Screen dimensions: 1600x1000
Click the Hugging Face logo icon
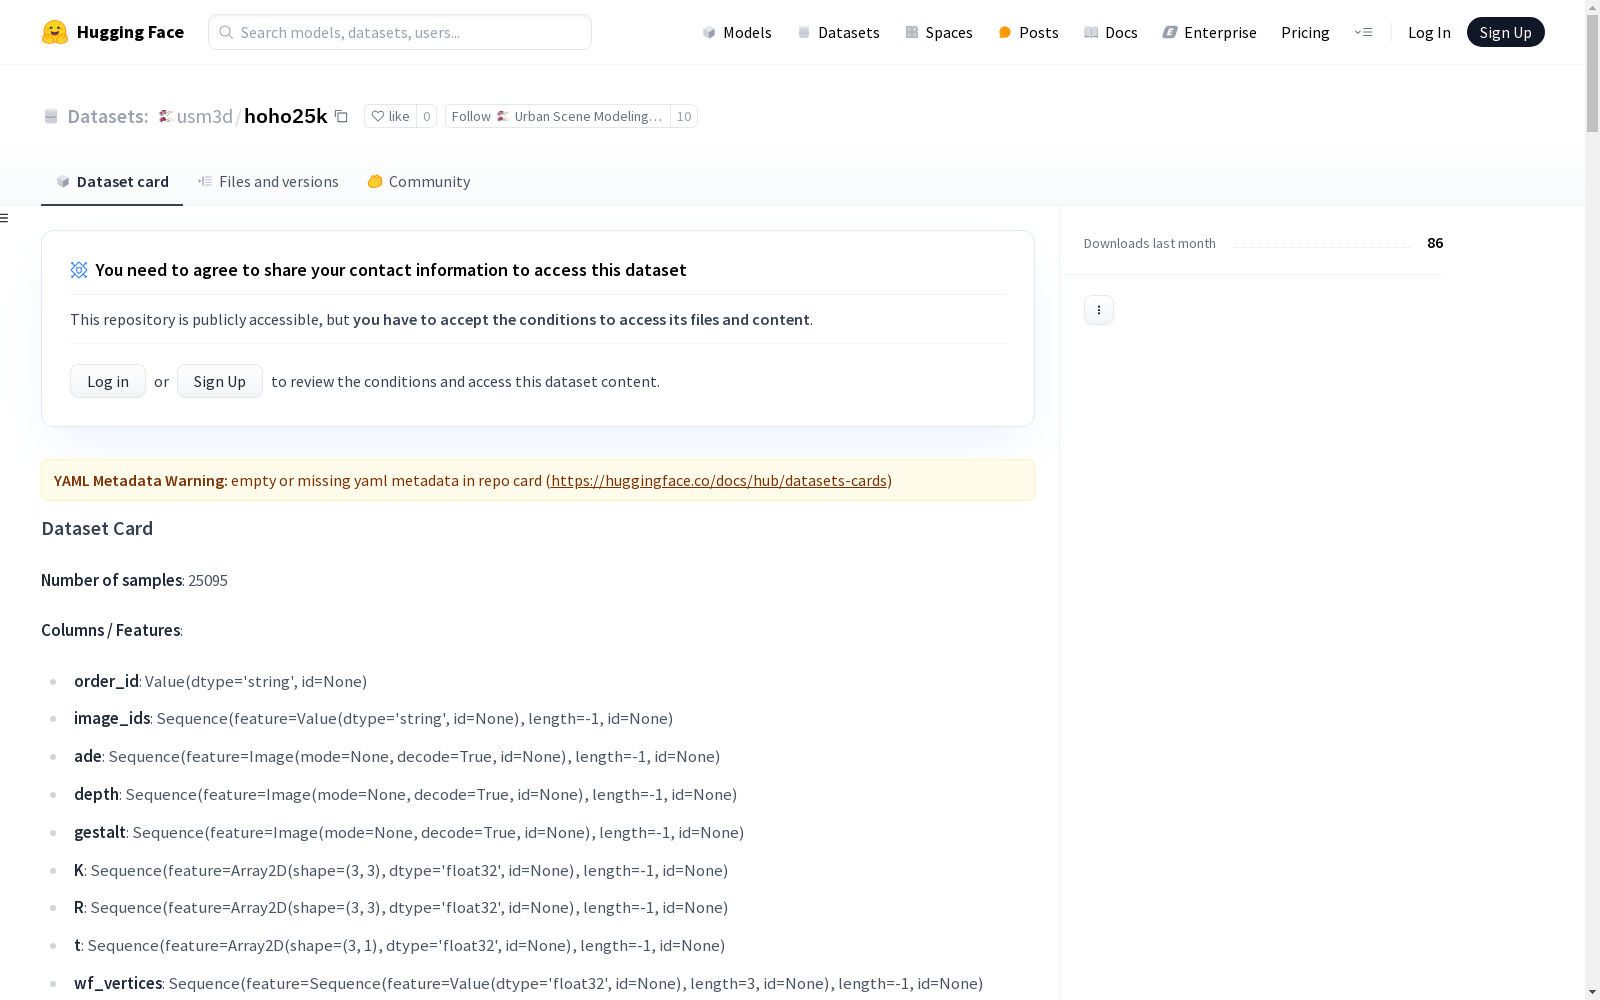coord(55,32)
